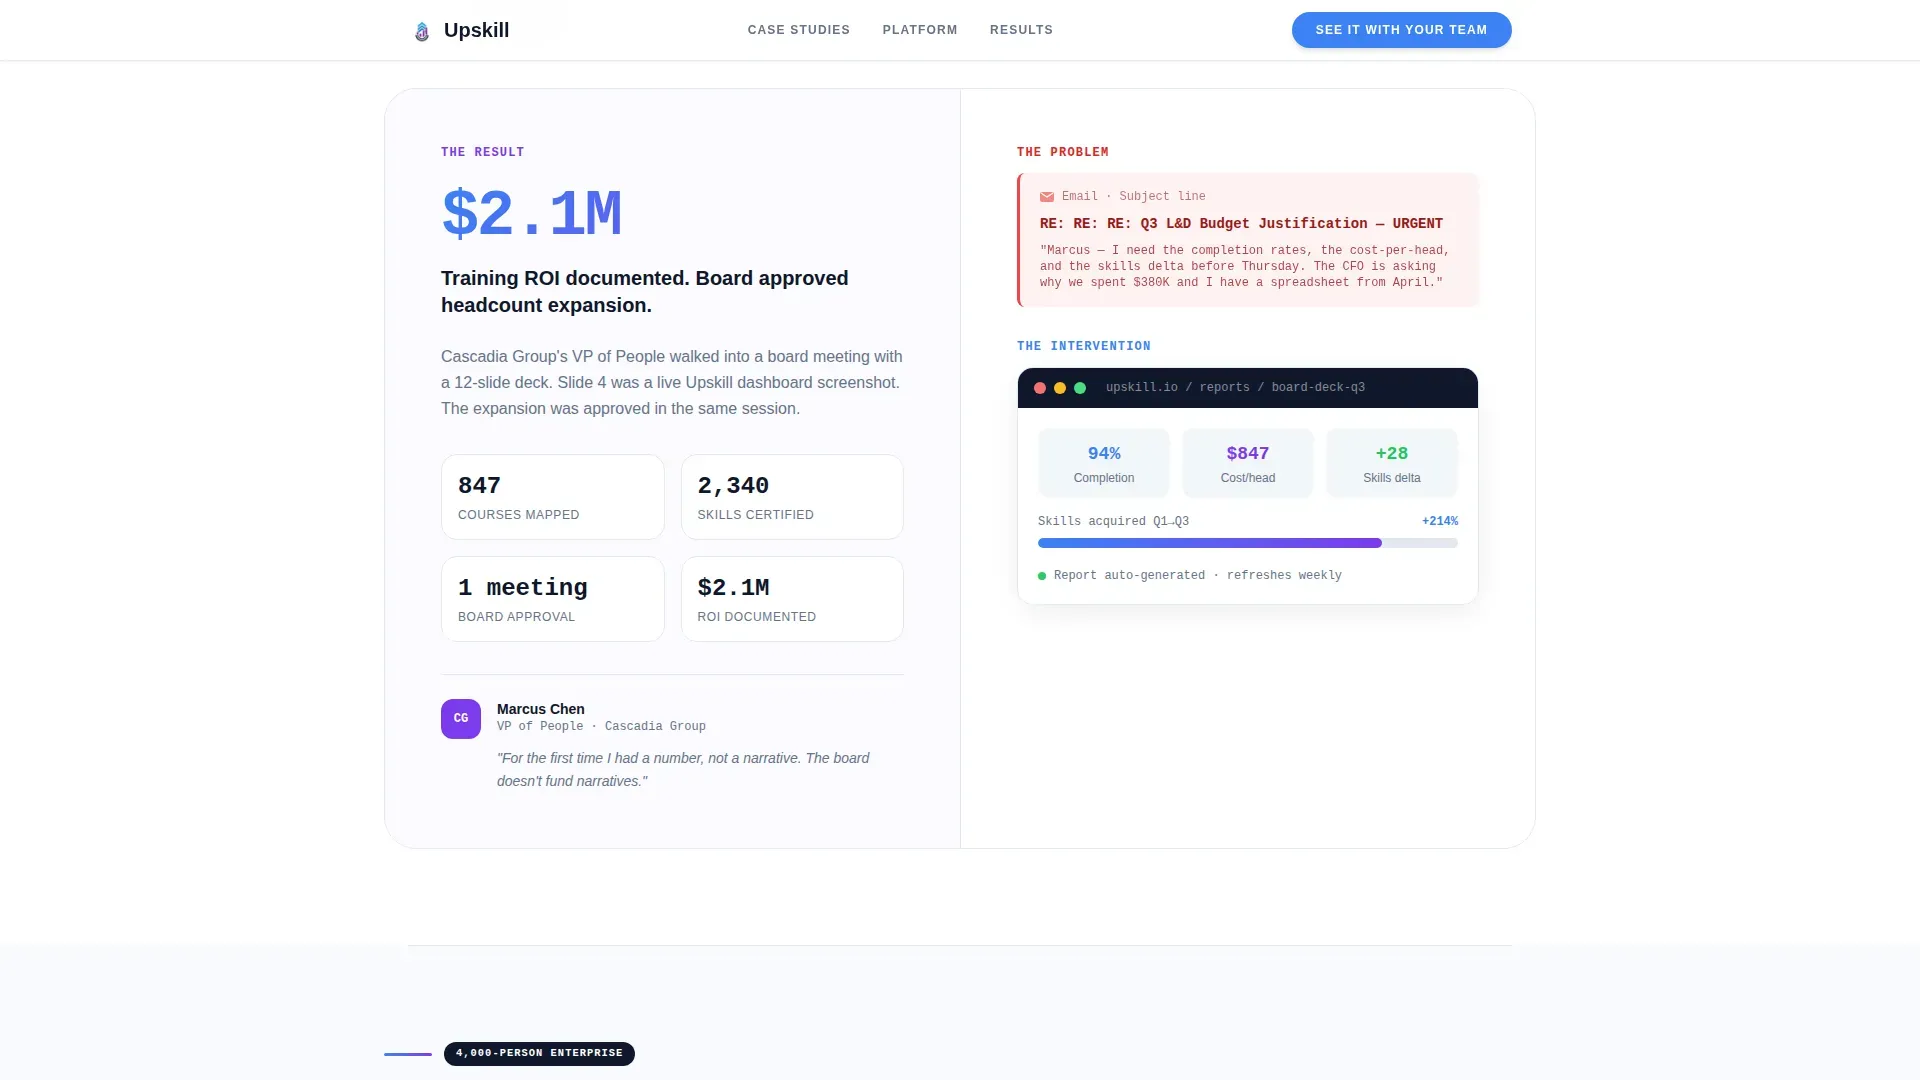Click the email body quote to Marcus

(x=1244, y=267)
